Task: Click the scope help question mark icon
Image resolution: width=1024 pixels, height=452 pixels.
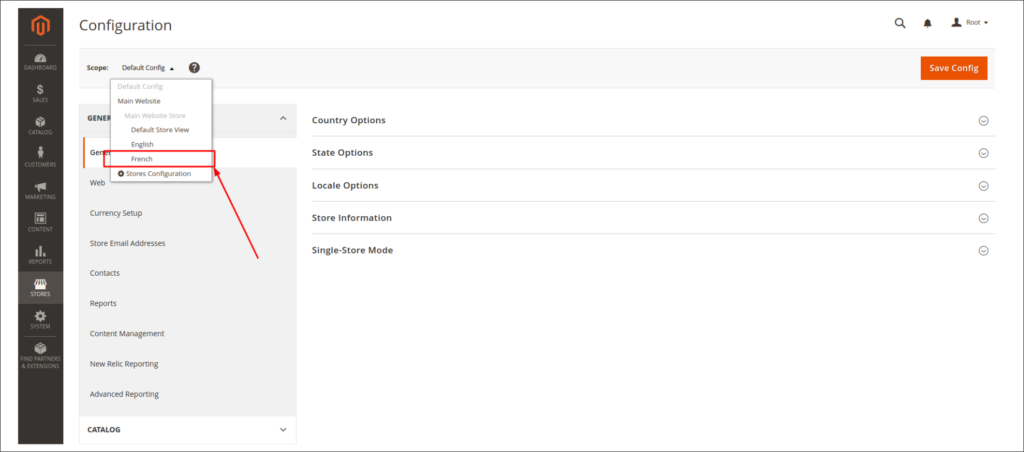Action: (194, 67)
